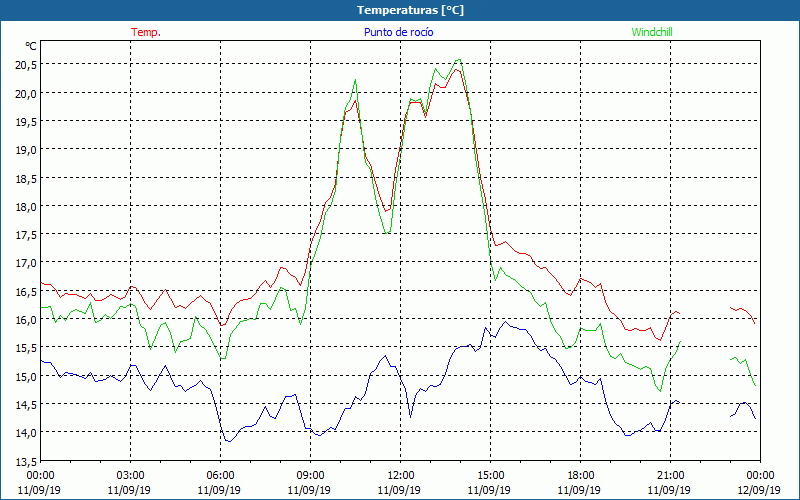Click the 11/09/19 date under 21:00
Image resolution: width=800 pixels, height=500 pixels.
click(x=669, y=490)
